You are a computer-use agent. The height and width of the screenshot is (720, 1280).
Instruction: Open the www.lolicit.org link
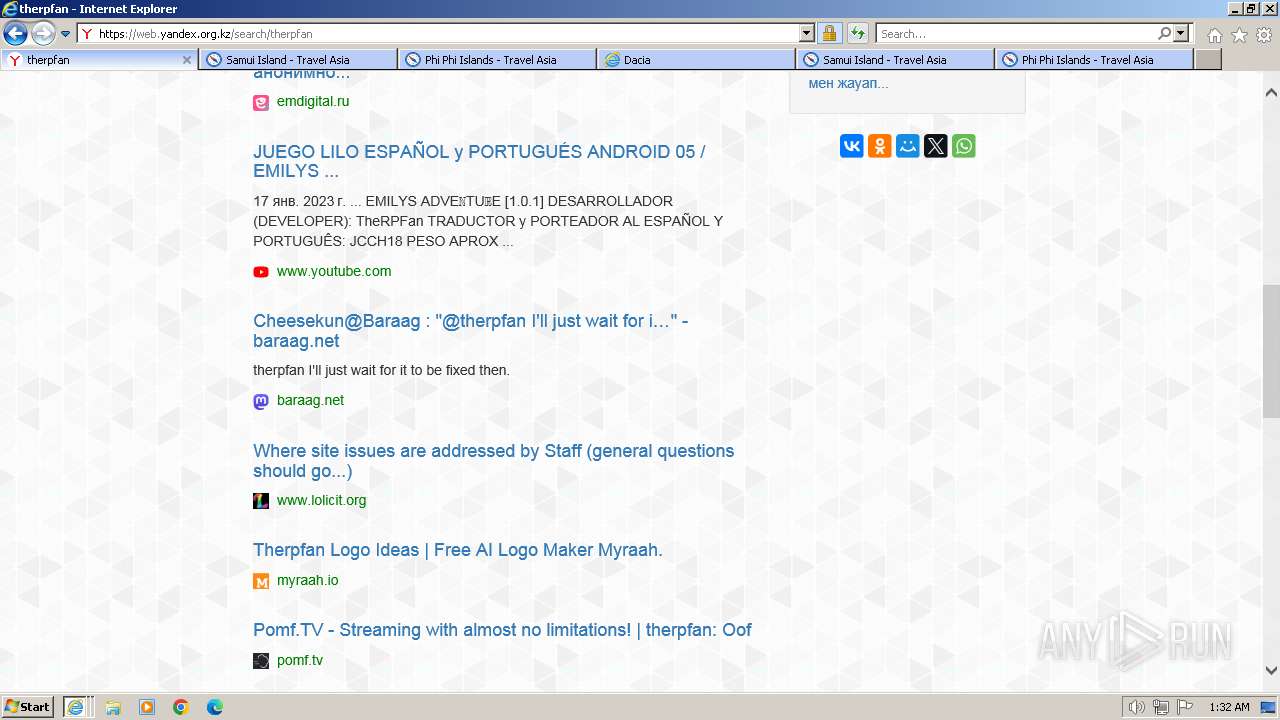click(x=321, y=500)
